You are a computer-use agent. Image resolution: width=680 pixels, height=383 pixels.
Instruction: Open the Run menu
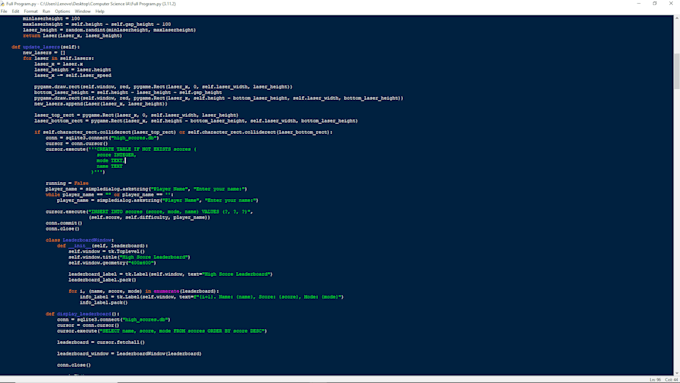[x=46, y=11]
